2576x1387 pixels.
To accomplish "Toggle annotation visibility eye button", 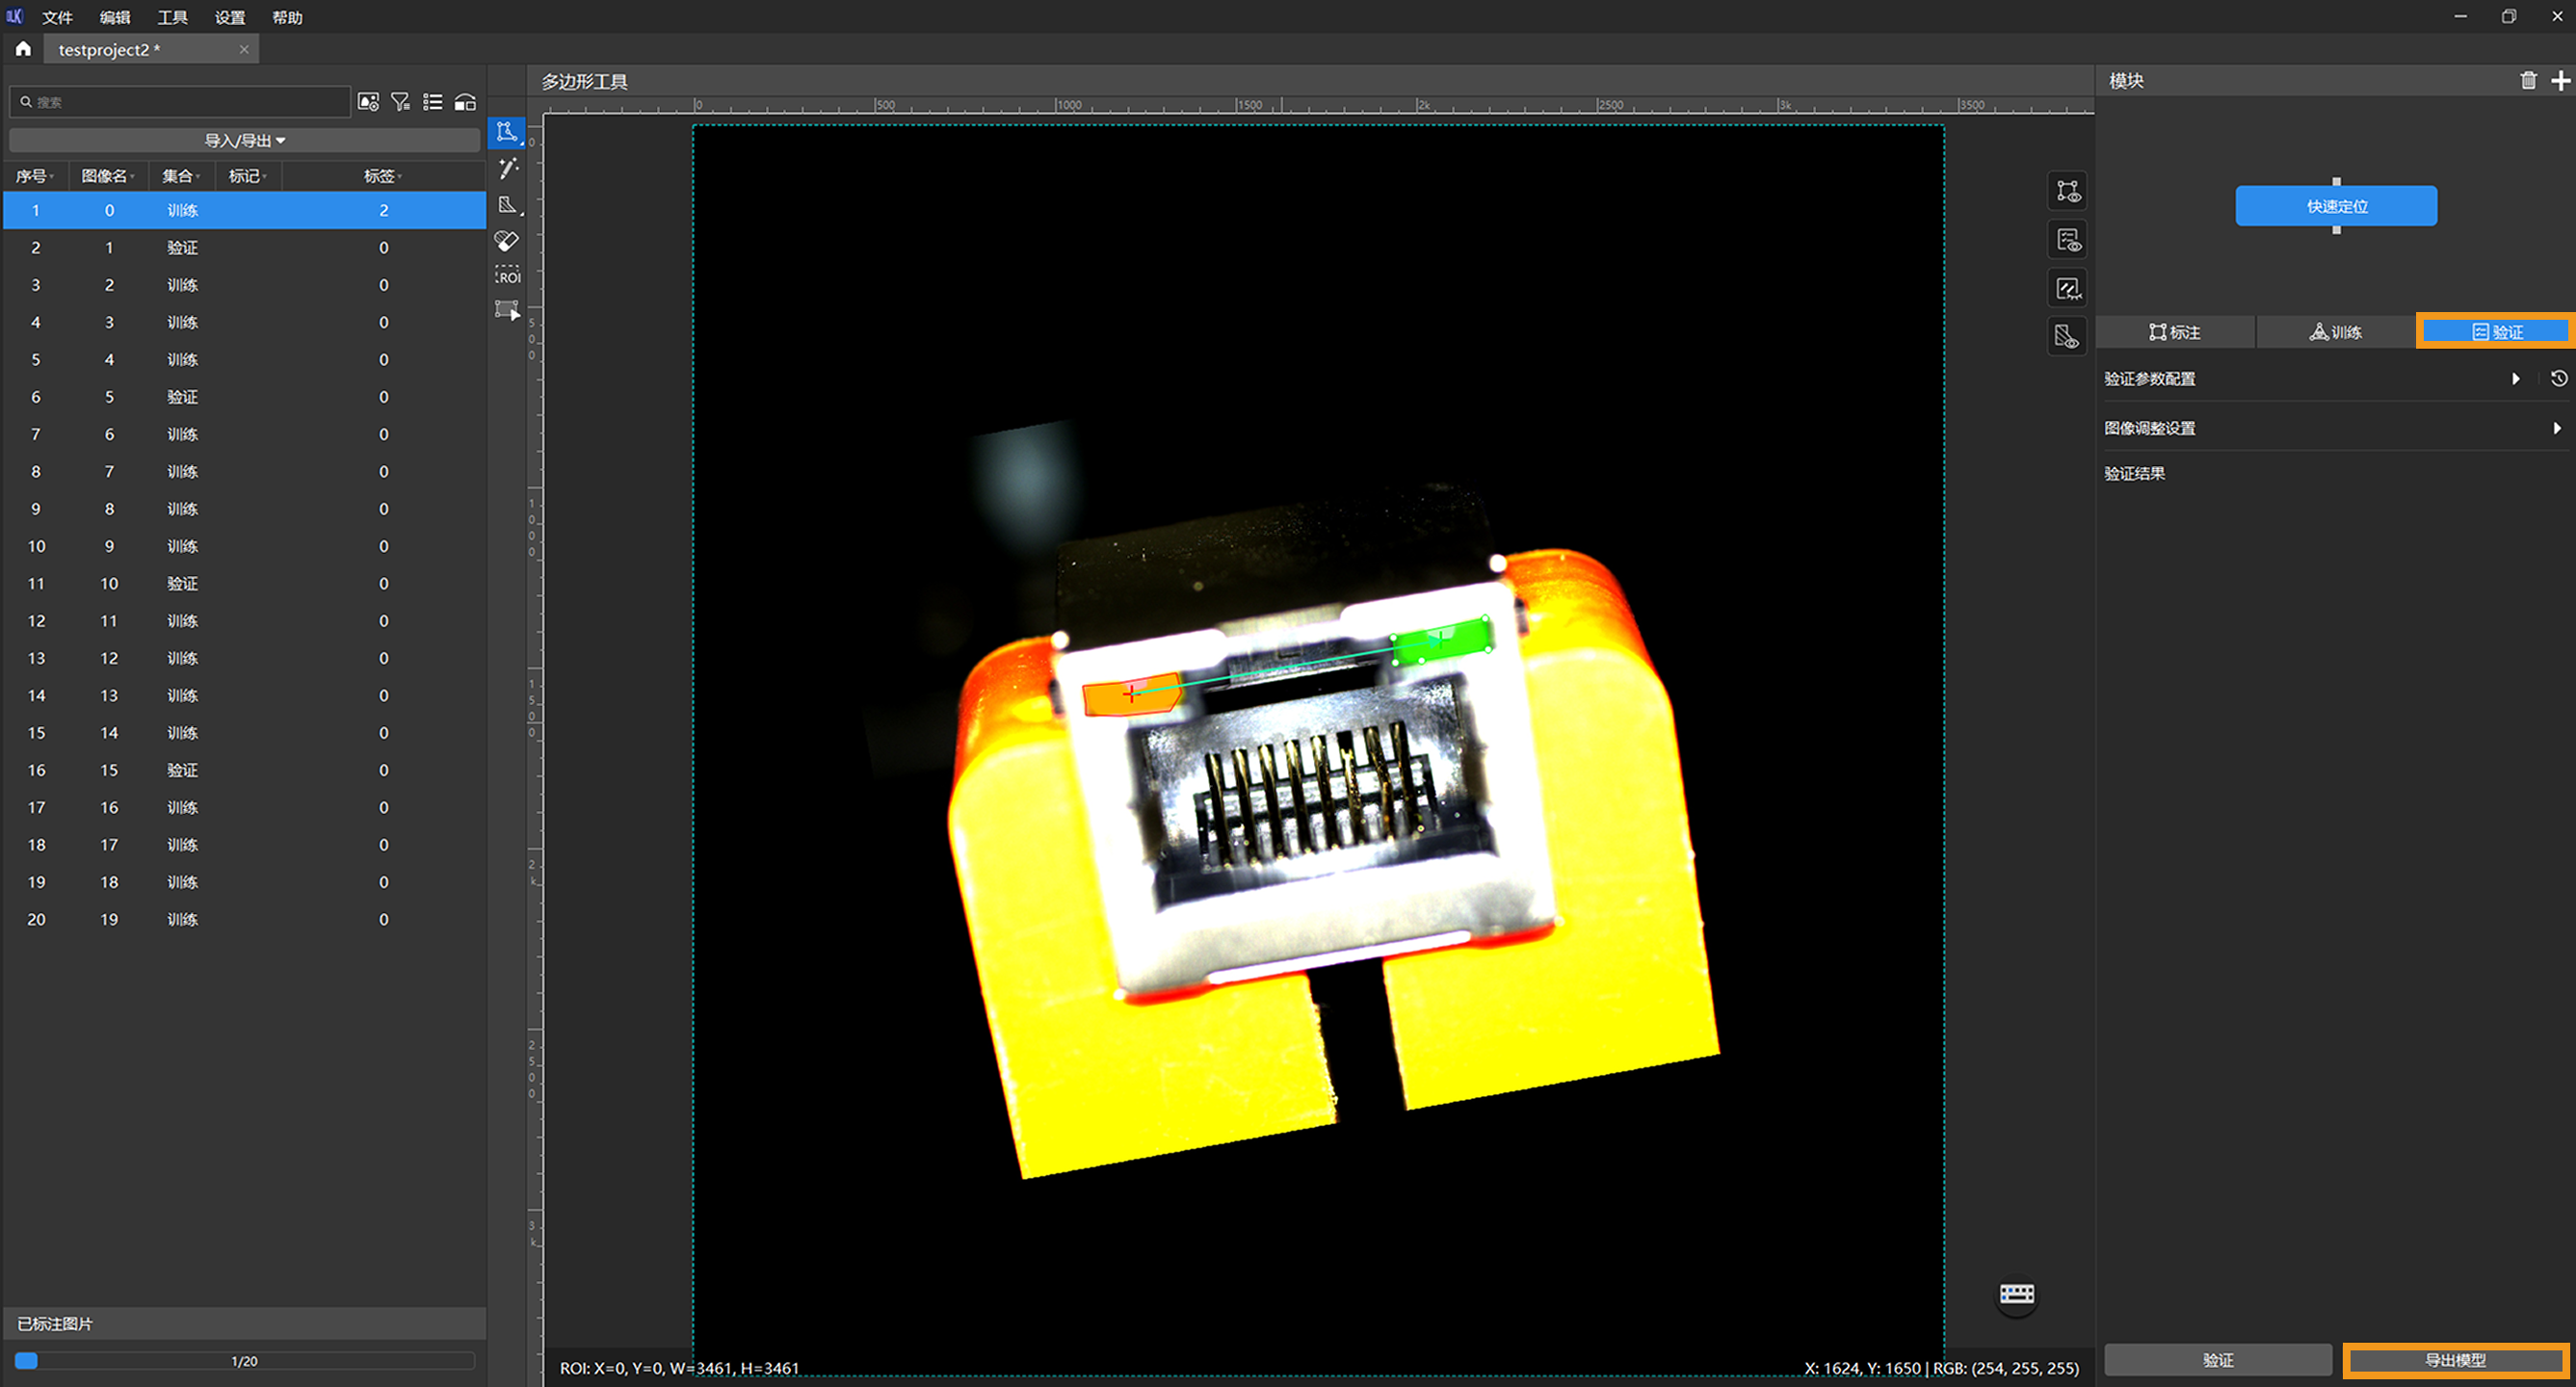I will pyautogui.click(x=2068, y=191).
